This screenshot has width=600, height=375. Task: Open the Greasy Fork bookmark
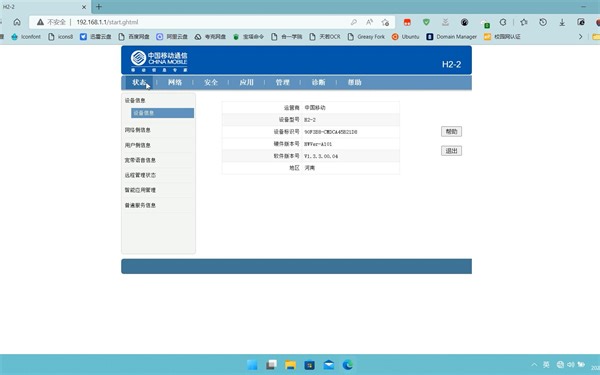[366, 37]
